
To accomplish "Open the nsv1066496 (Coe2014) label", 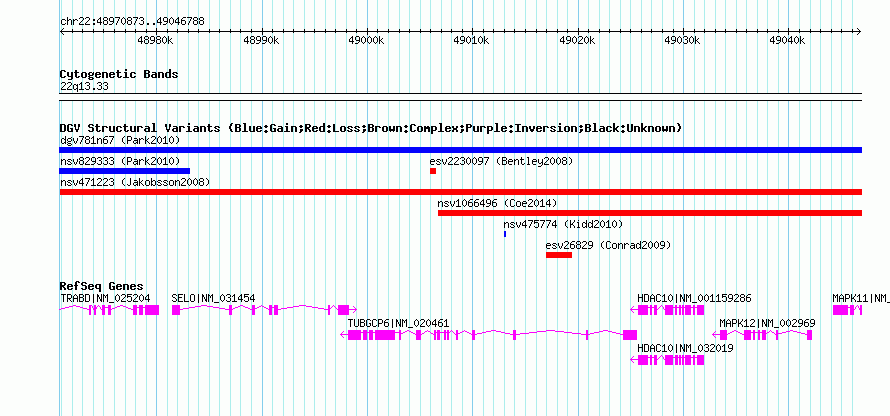I will tap(497, 203).
